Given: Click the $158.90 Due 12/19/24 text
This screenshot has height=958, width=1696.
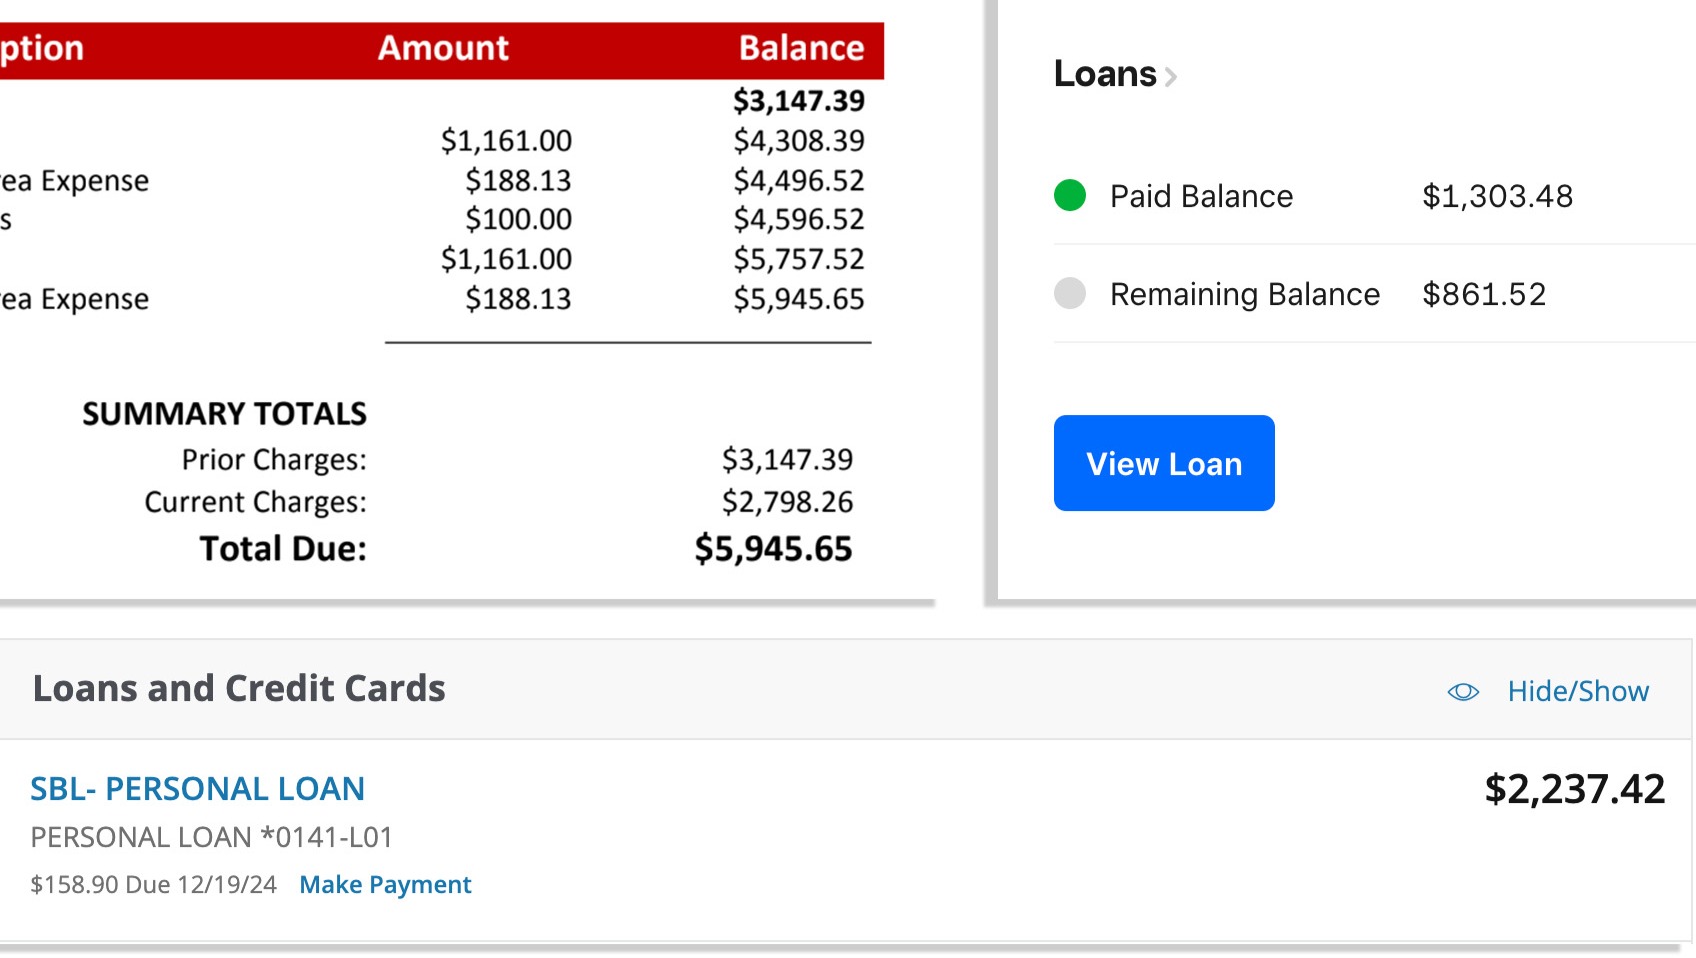Looking at the screenshot, I should click(x=154, y=885).
